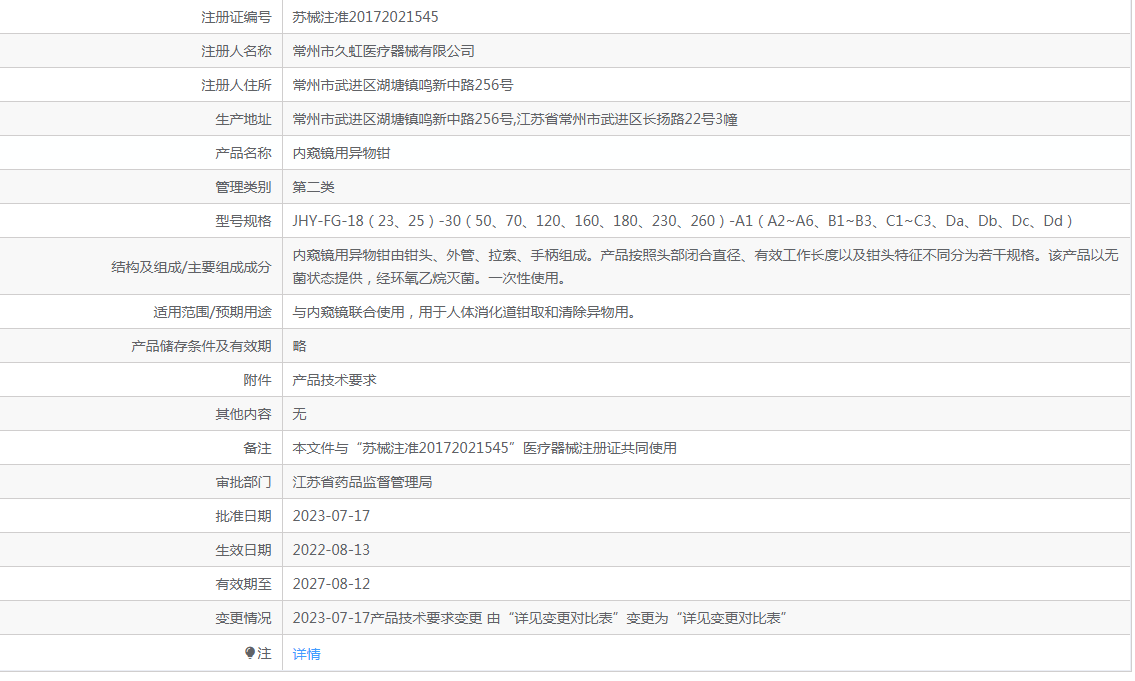
Task: Select registration number 苏械注准20172021545 in the first row
Action: point(365,17)
